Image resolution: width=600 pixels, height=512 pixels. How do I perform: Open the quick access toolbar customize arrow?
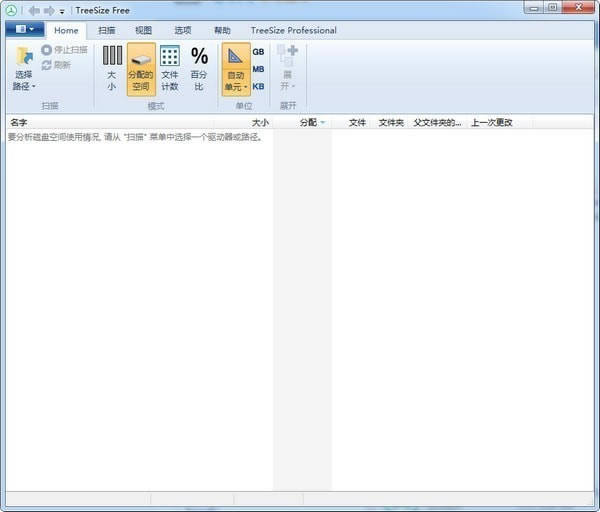62,11
